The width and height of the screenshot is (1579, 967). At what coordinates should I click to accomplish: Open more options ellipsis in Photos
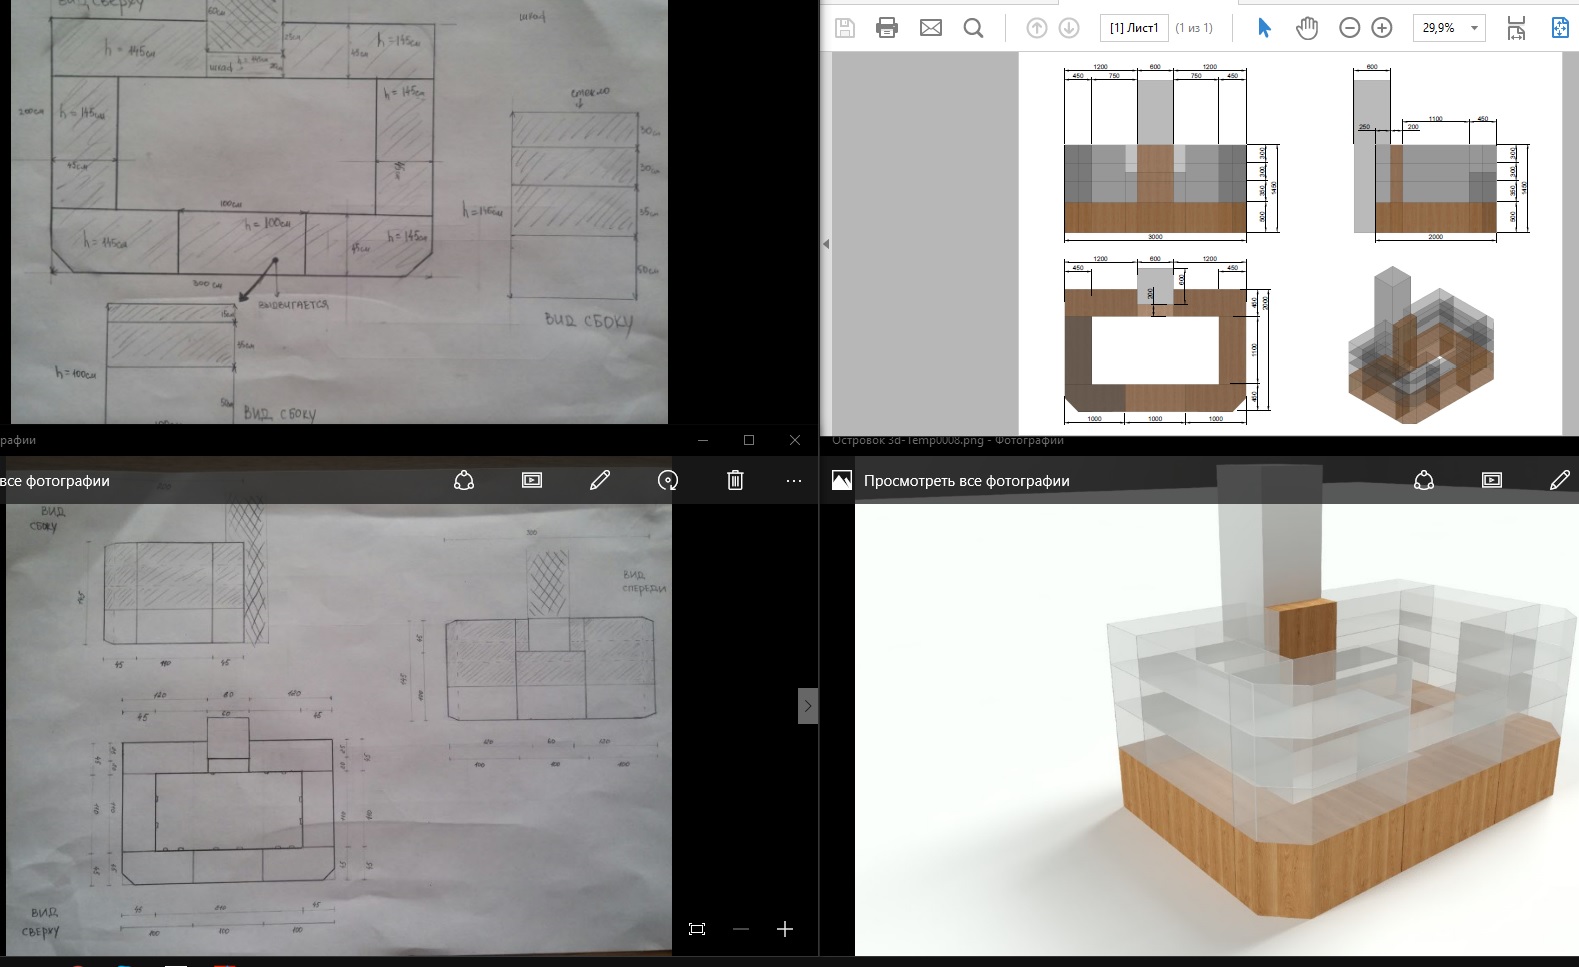tap(794, 481)
